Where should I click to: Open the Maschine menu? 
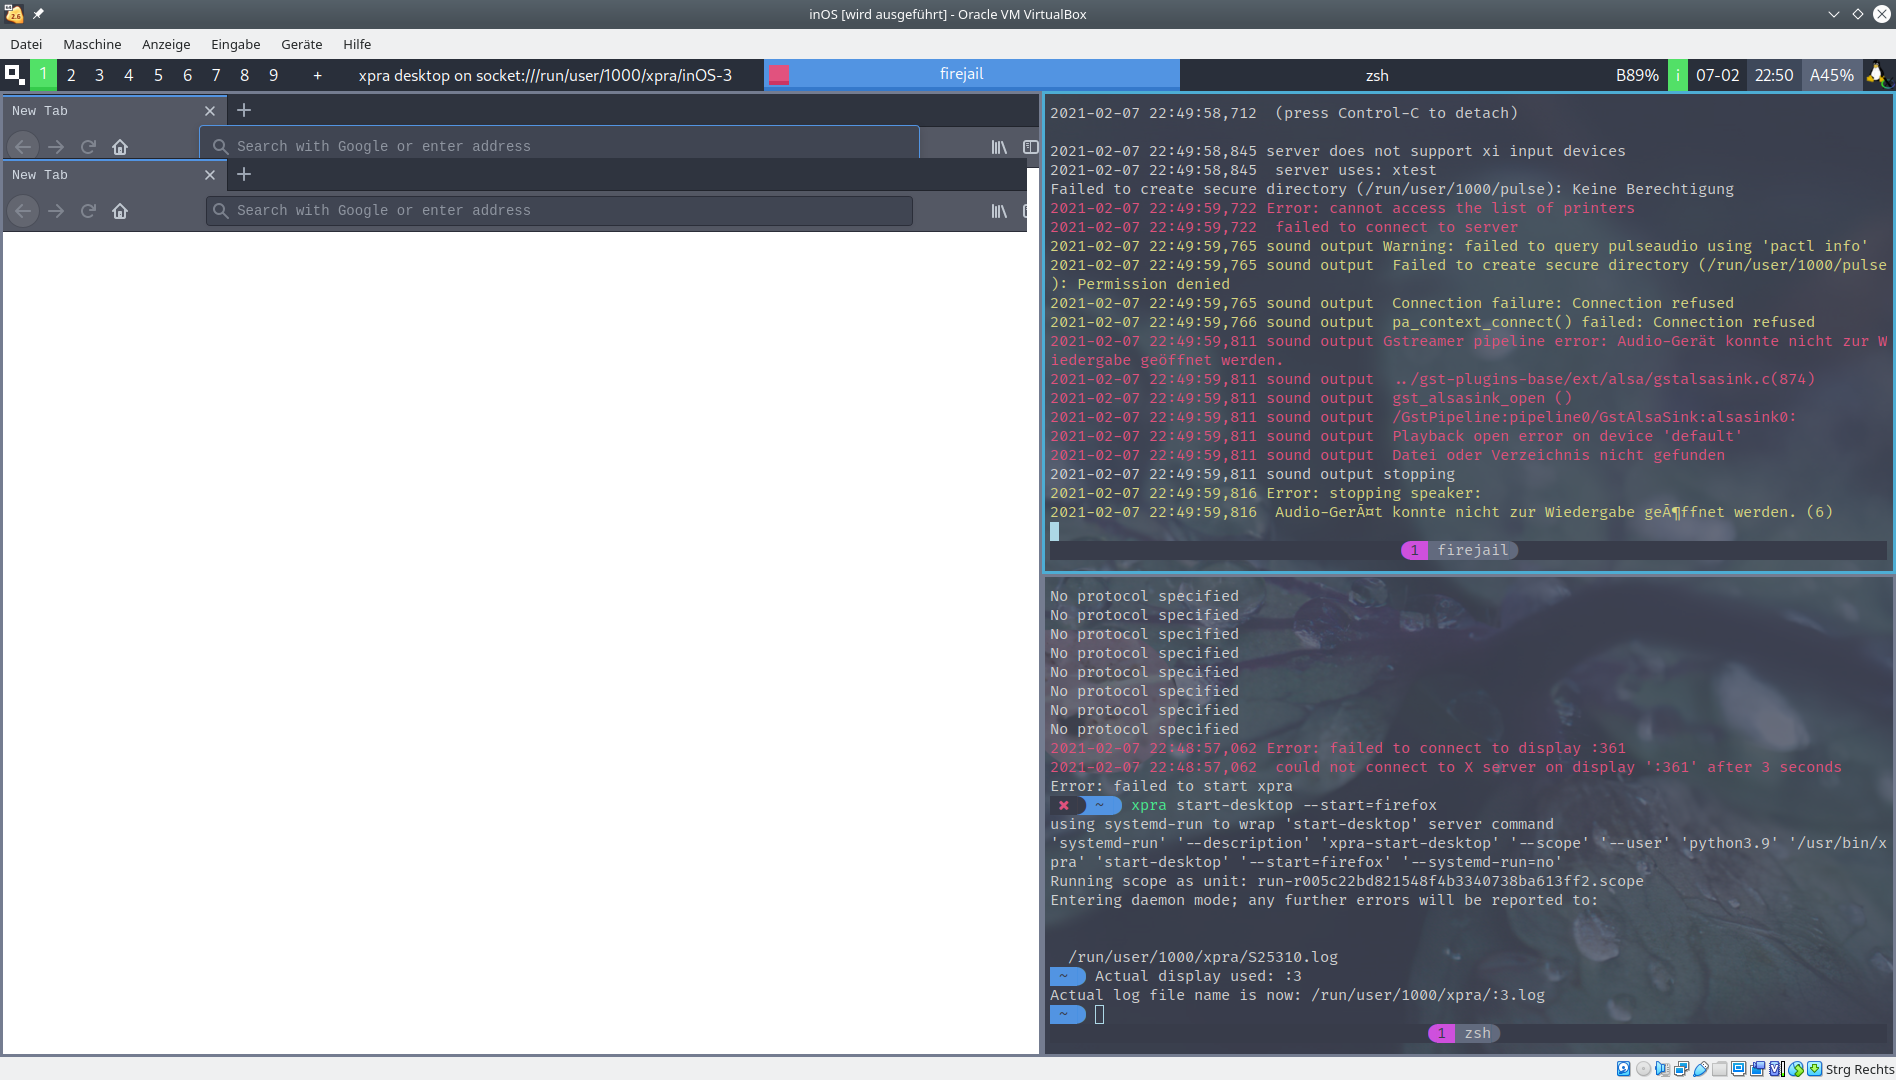point(92,44)
